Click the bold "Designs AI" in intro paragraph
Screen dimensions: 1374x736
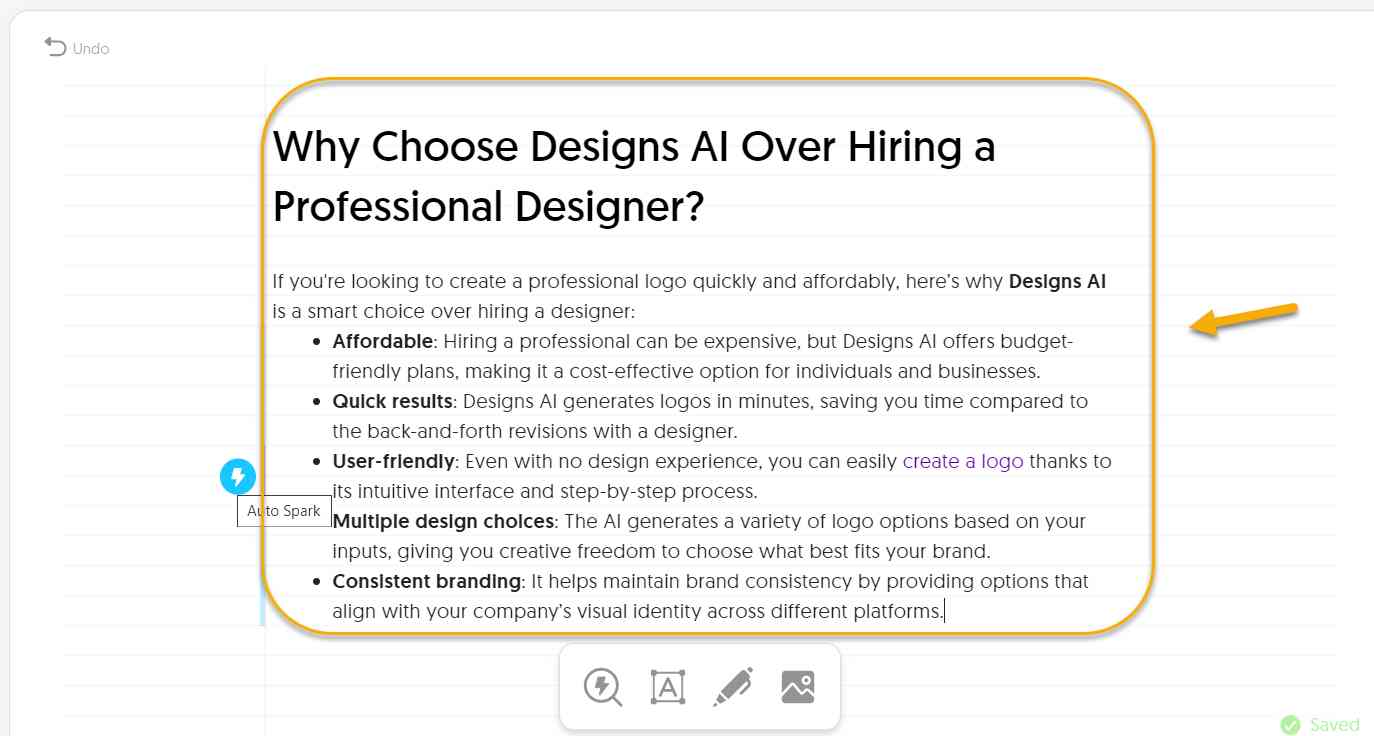point(1057,281)
